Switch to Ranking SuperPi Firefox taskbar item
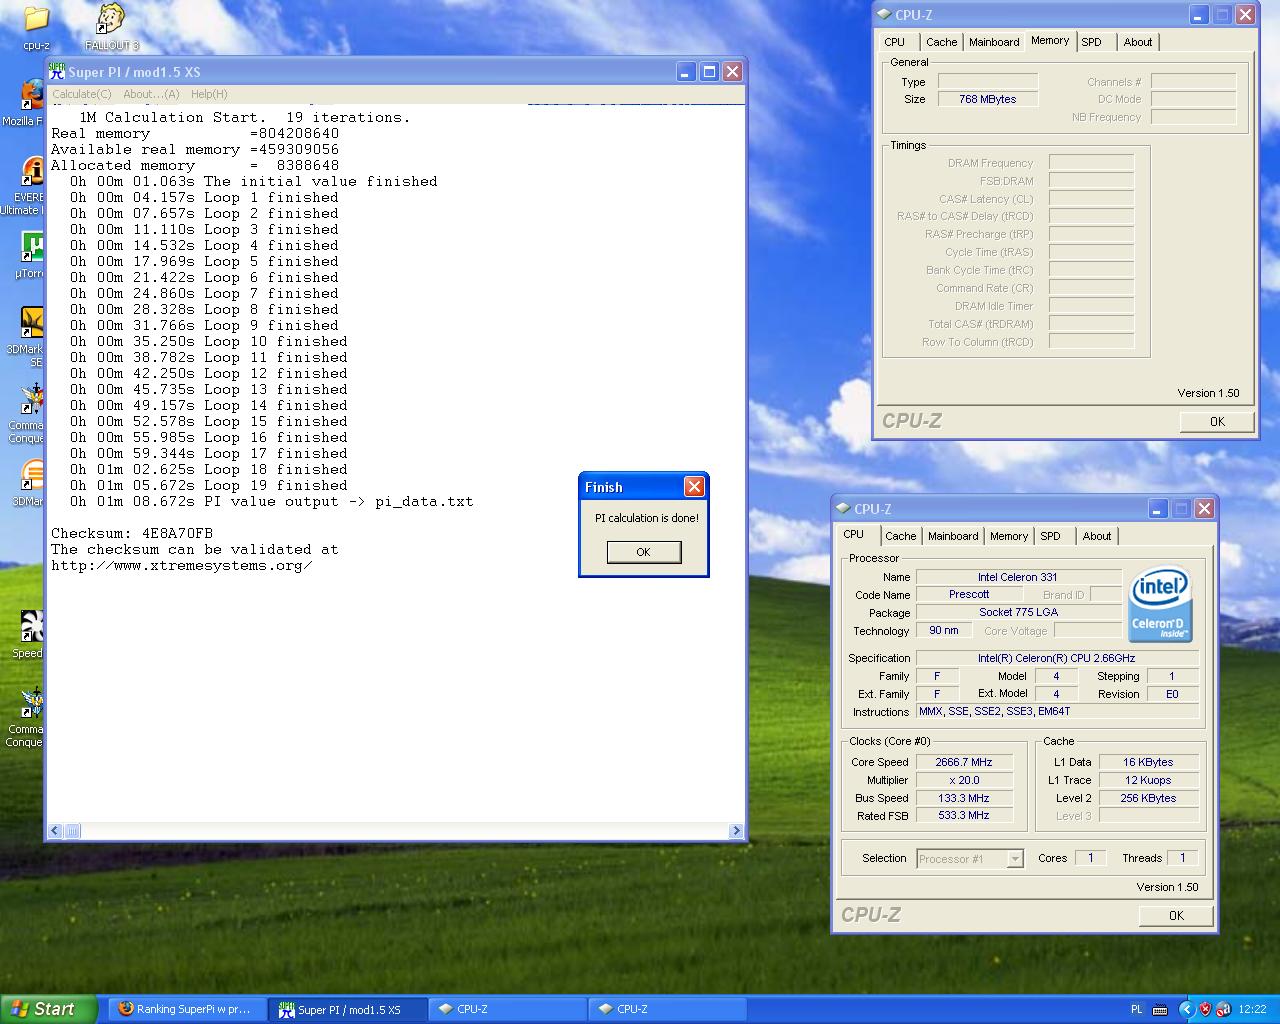 click(186, 1009)
